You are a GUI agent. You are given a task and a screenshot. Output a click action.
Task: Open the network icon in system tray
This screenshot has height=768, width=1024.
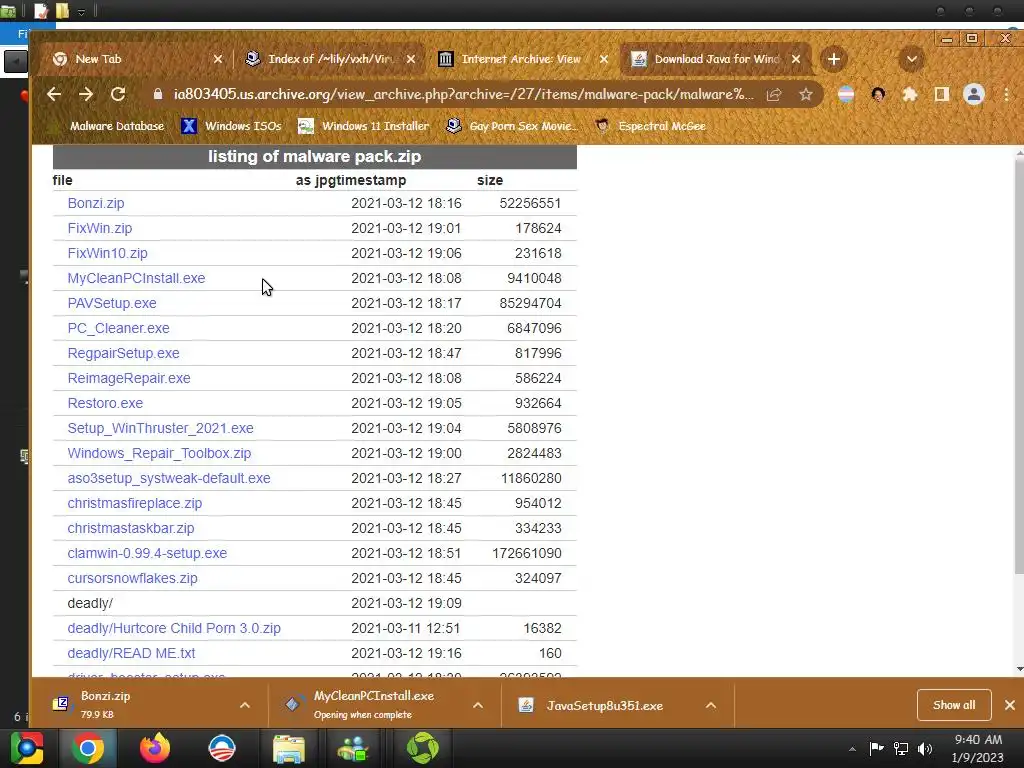pyautogui.click(x=901, y=749)
